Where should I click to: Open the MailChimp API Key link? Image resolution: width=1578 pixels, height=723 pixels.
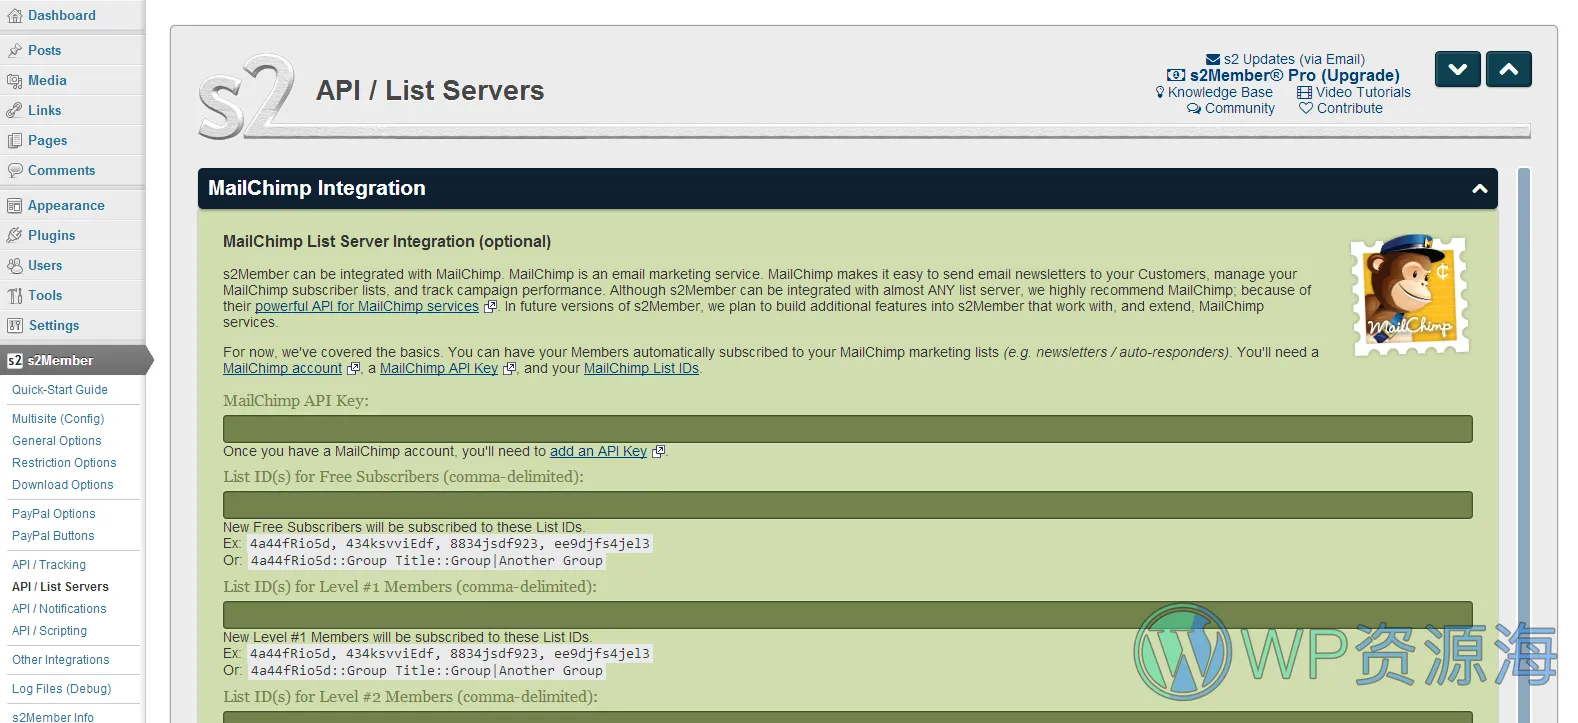(x=439, y=368)
